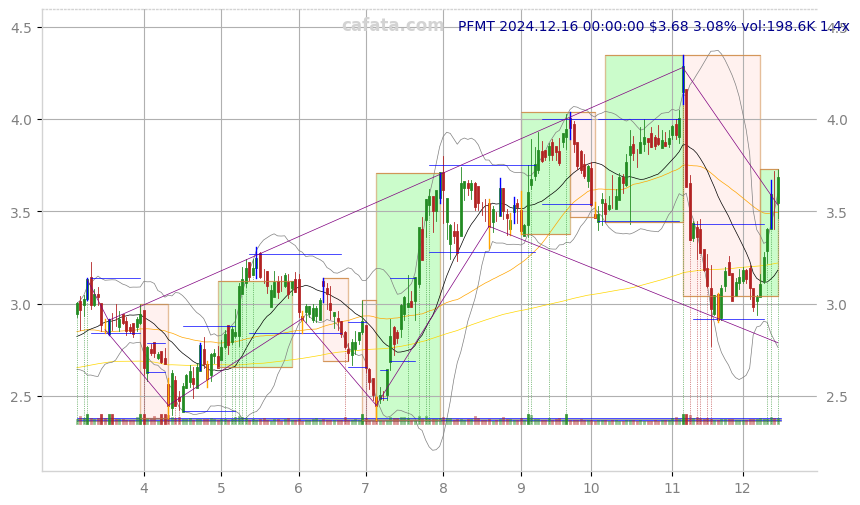
Task: Click the '4.5' label on left price axis
Action: 22,27
